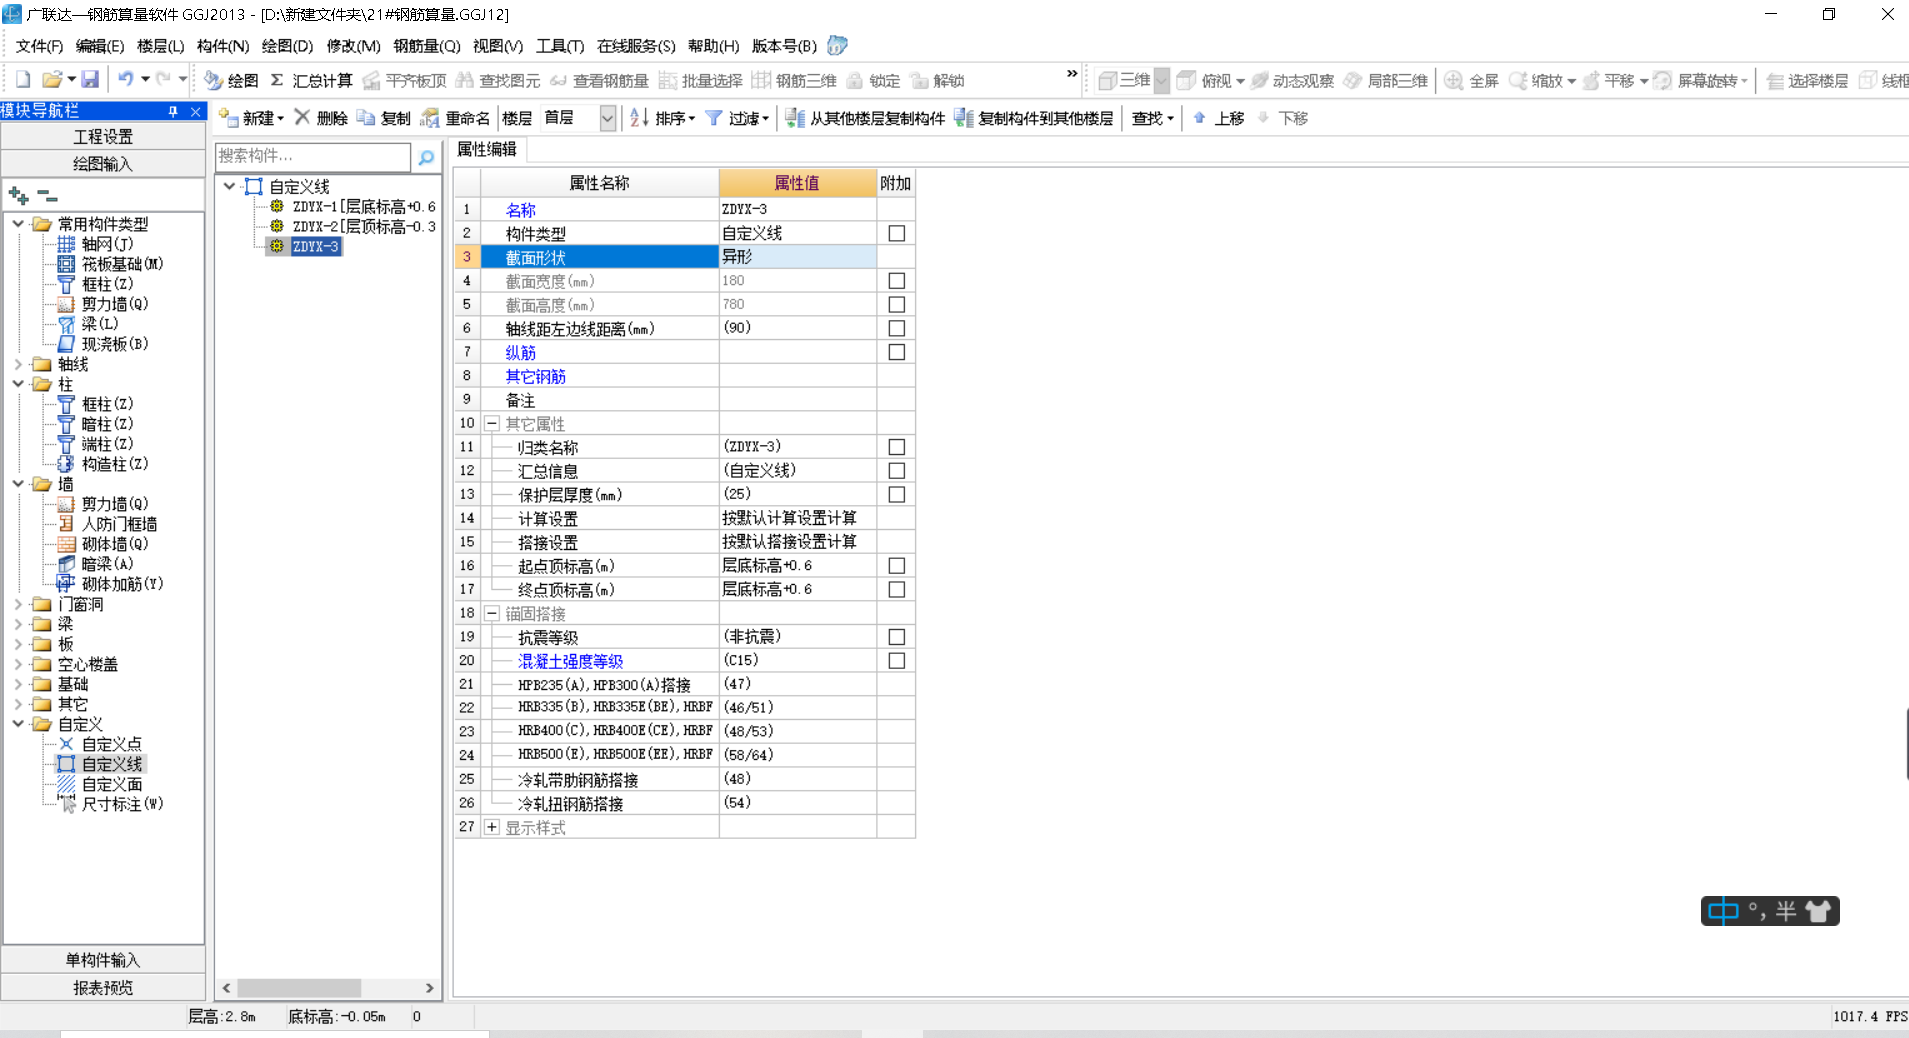1909x1038 pixels.
Task: Select 现浇板(B) tree item
Action: 103,344
